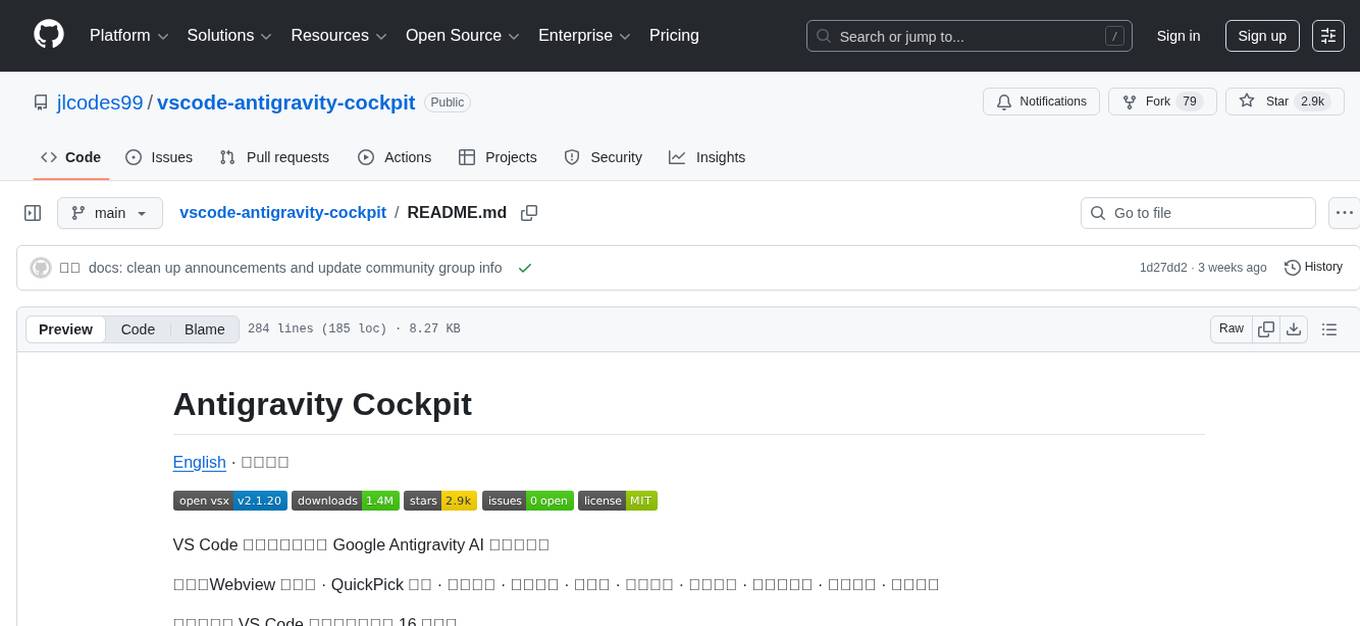Copy the README.md file path icon
This screenshot has width=1360, height=626.
(x=529, y=212)
